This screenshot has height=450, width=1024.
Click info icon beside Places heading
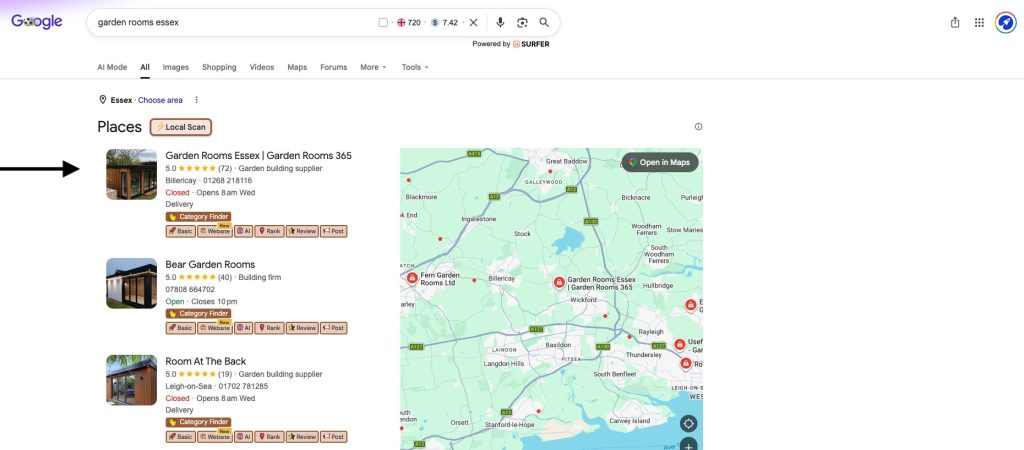tap(698, 127)
